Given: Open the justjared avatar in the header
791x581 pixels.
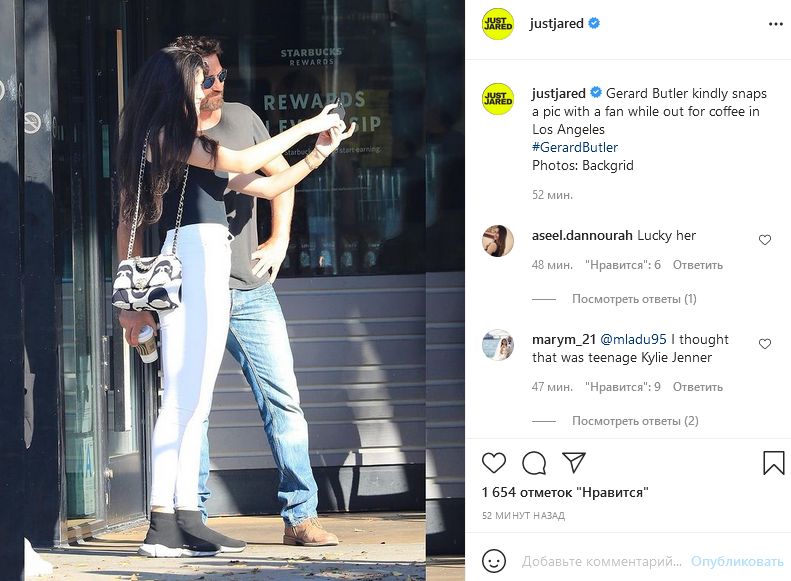Looking at the screenshot, I should pyautogui.click(x=498, y=24).
